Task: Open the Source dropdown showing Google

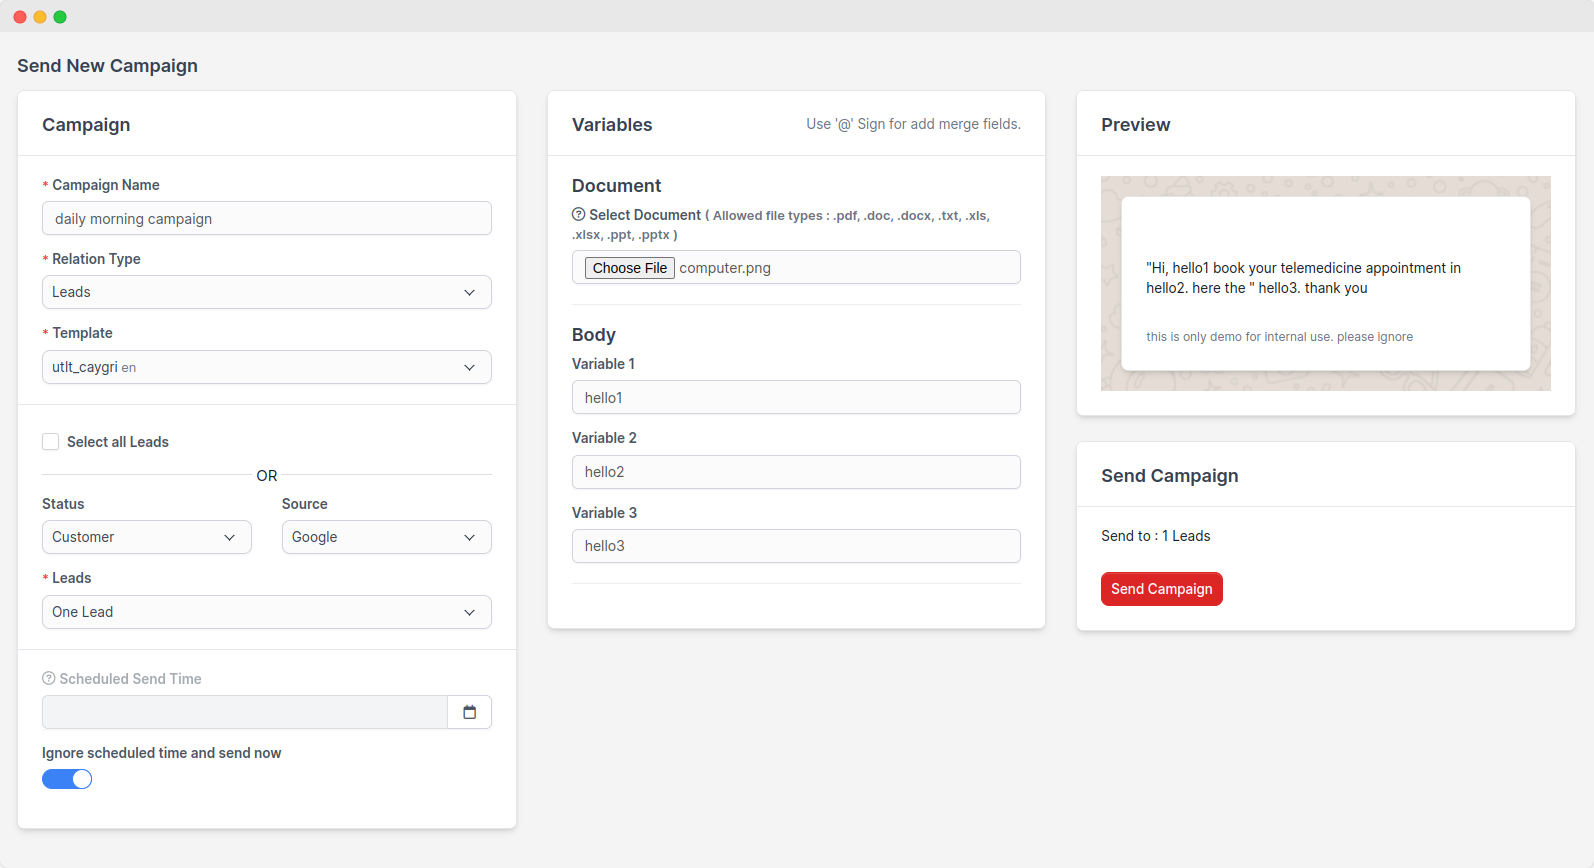Action: point(386,537)
